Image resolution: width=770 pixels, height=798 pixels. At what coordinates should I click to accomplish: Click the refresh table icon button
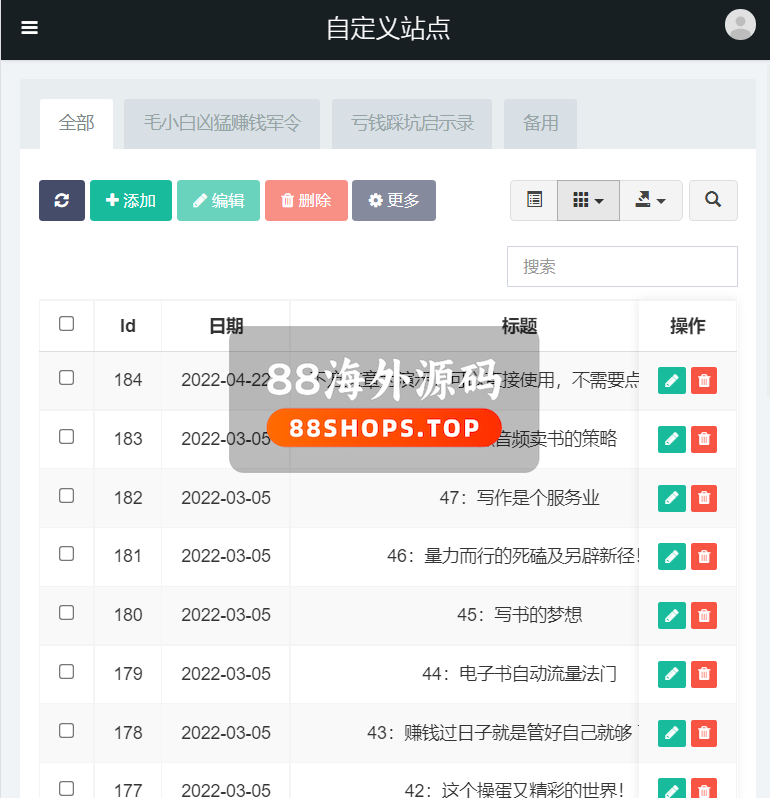[62, 200]
